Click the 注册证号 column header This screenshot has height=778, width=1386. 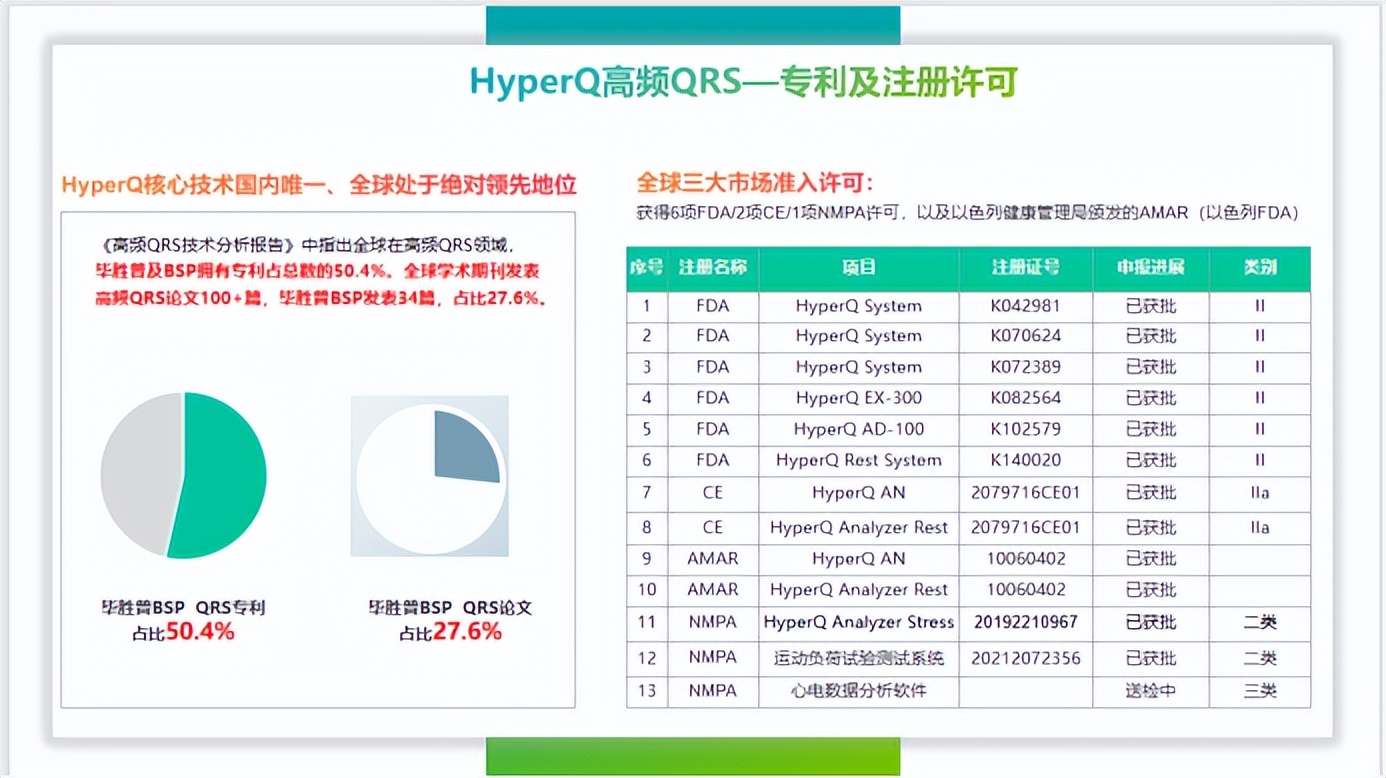(x=1025, y=268)
